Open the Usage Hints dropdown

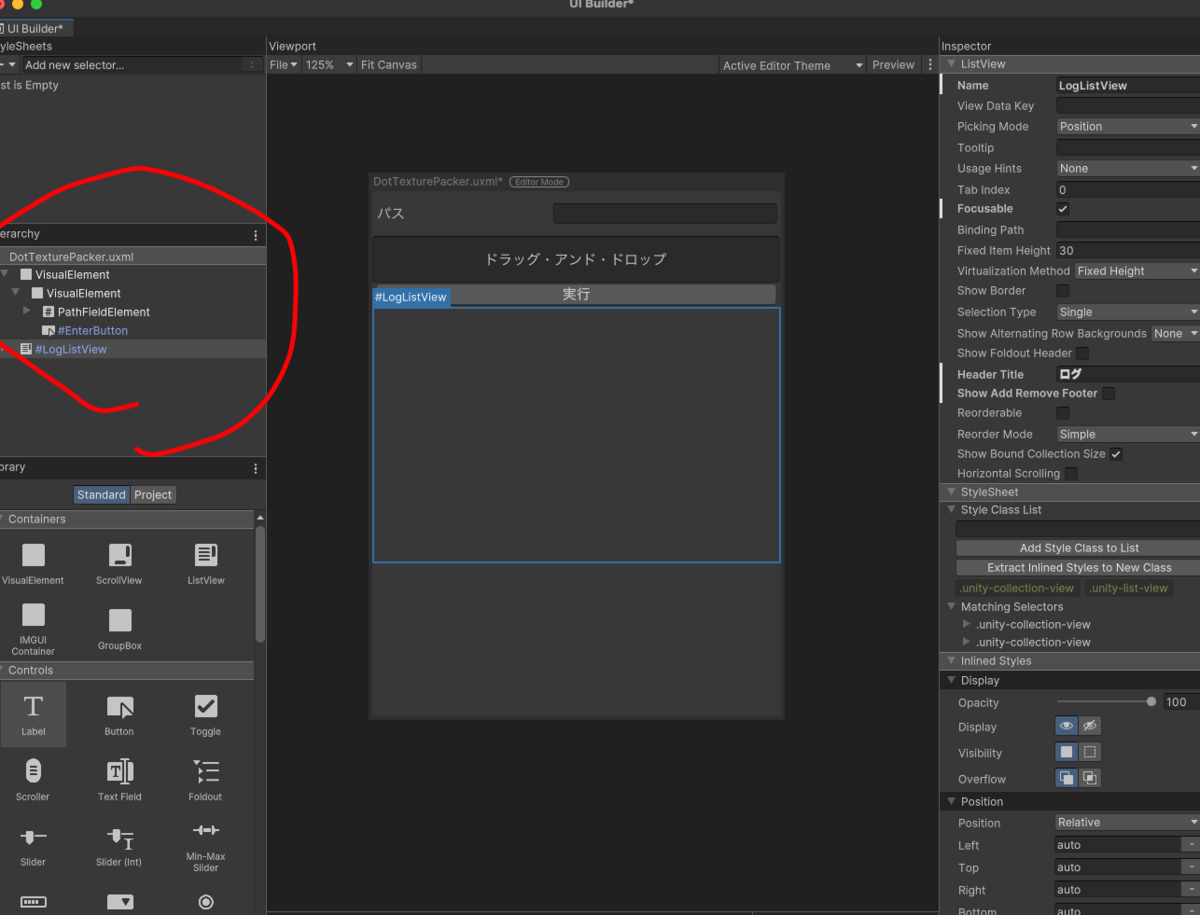click(1128, 169)
